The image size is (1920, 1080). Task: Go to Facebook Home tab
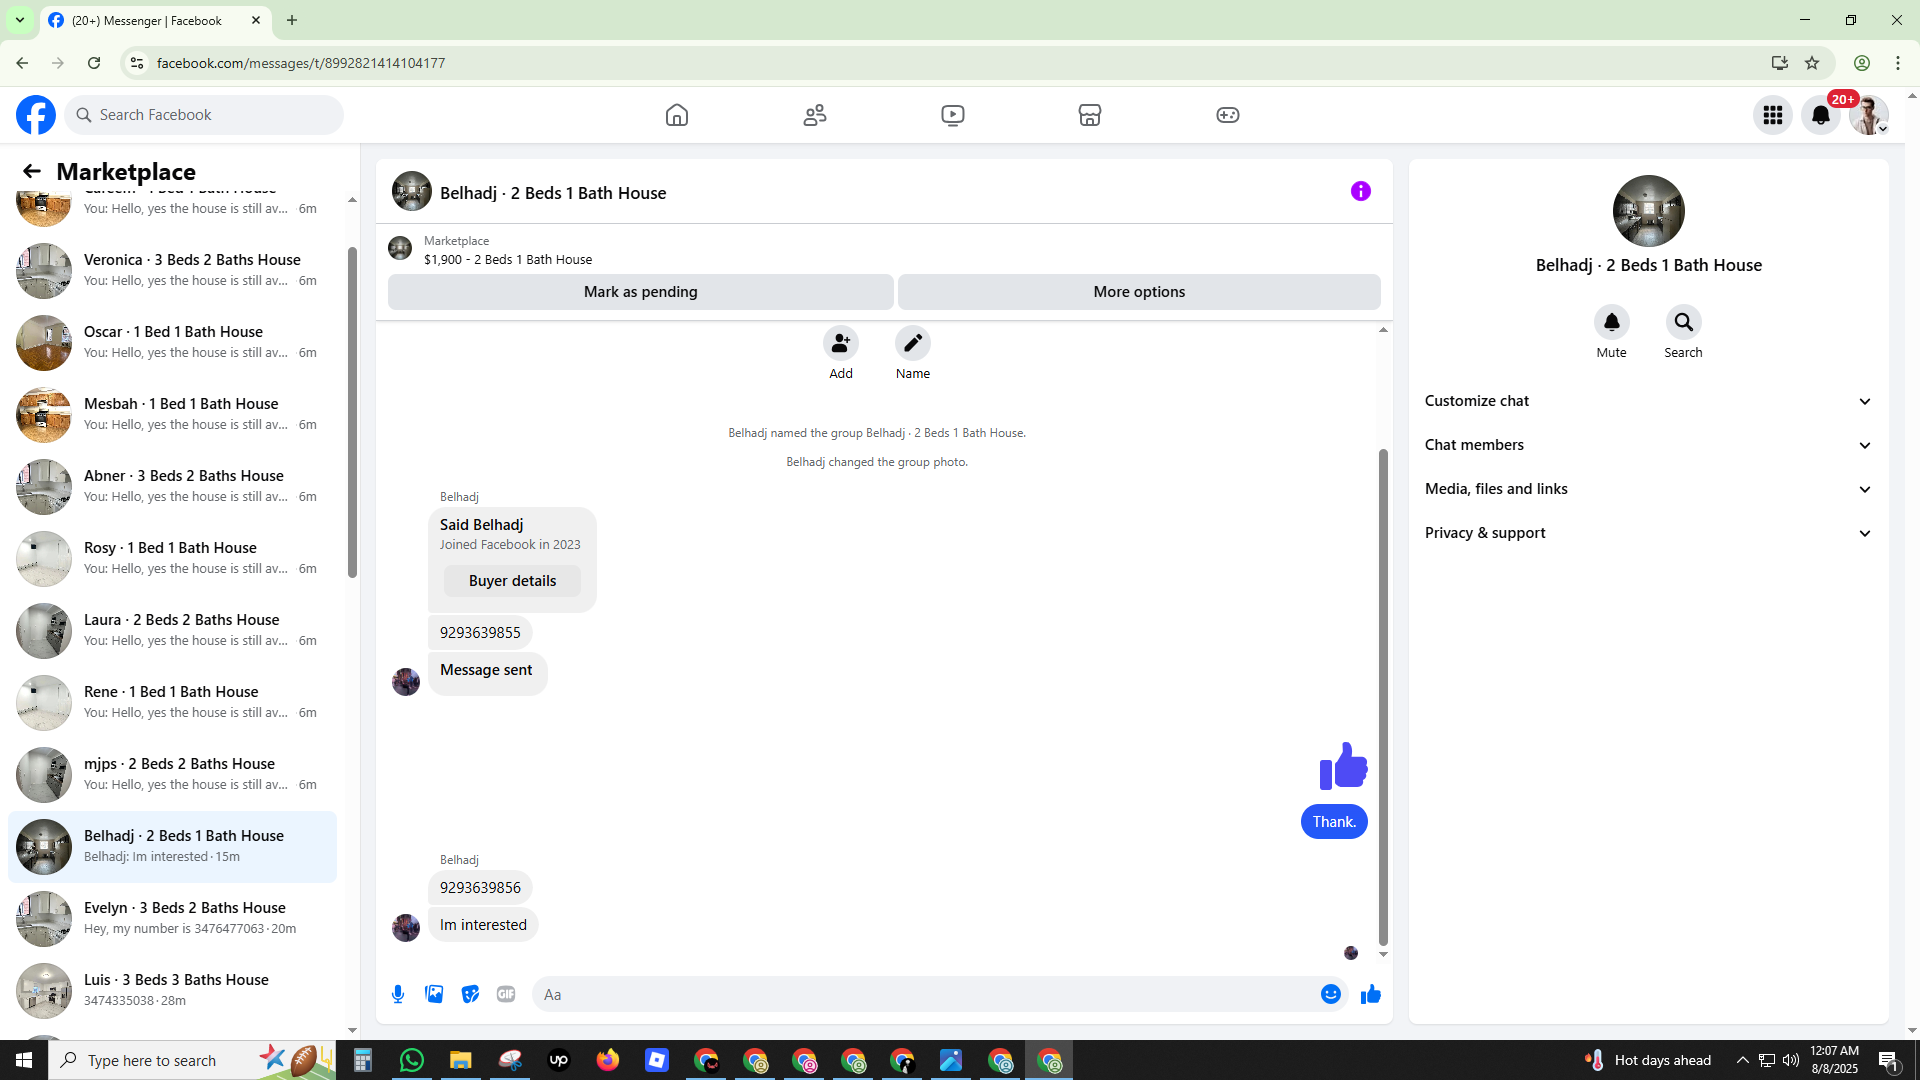(677, 115)
